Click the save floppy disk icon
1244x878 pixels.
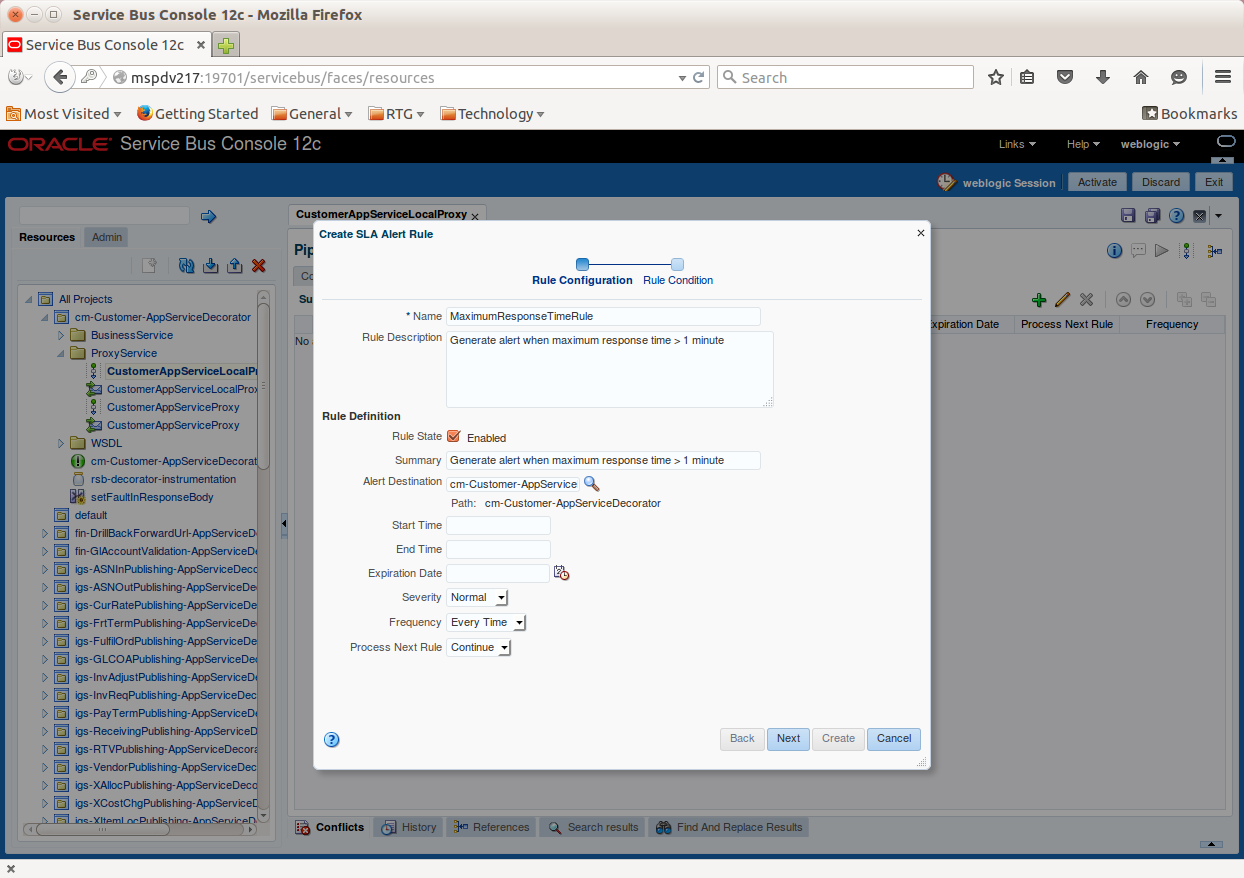click(x=1128, y=216)
